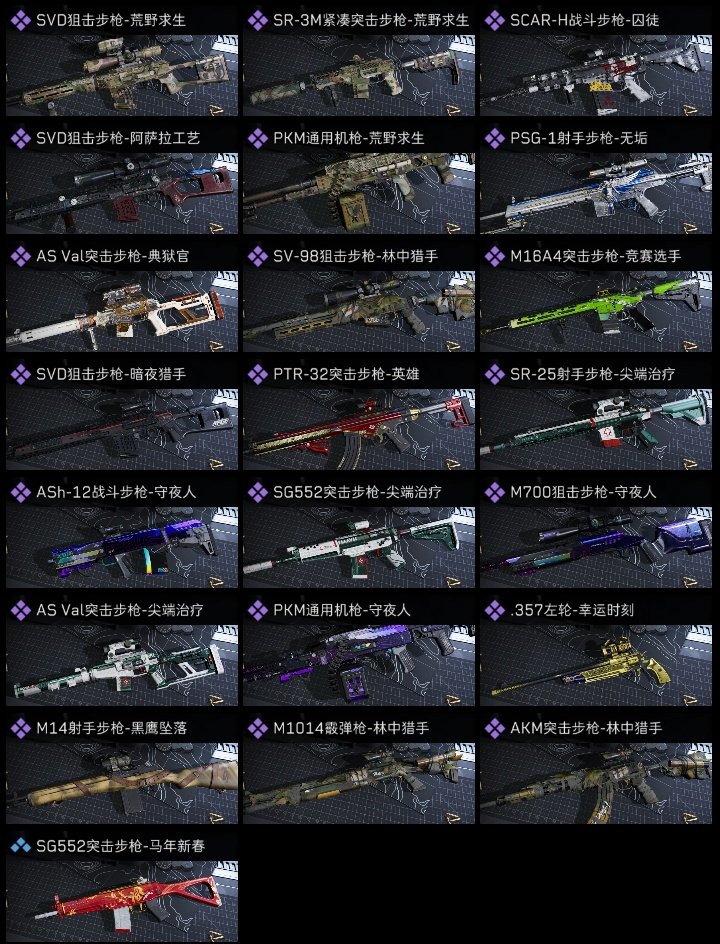
Task: Select the green M16A4 竞赛选手 rifle thumbnail
Action: click(596, 311)
